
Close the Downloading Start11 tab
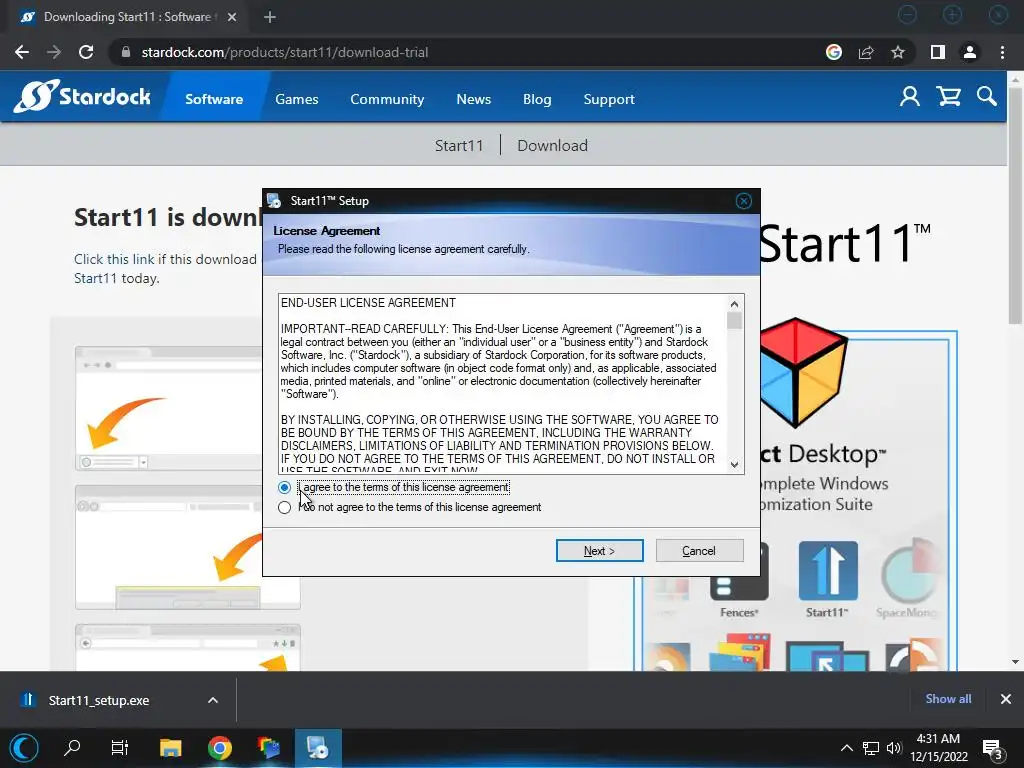(232, 17)
